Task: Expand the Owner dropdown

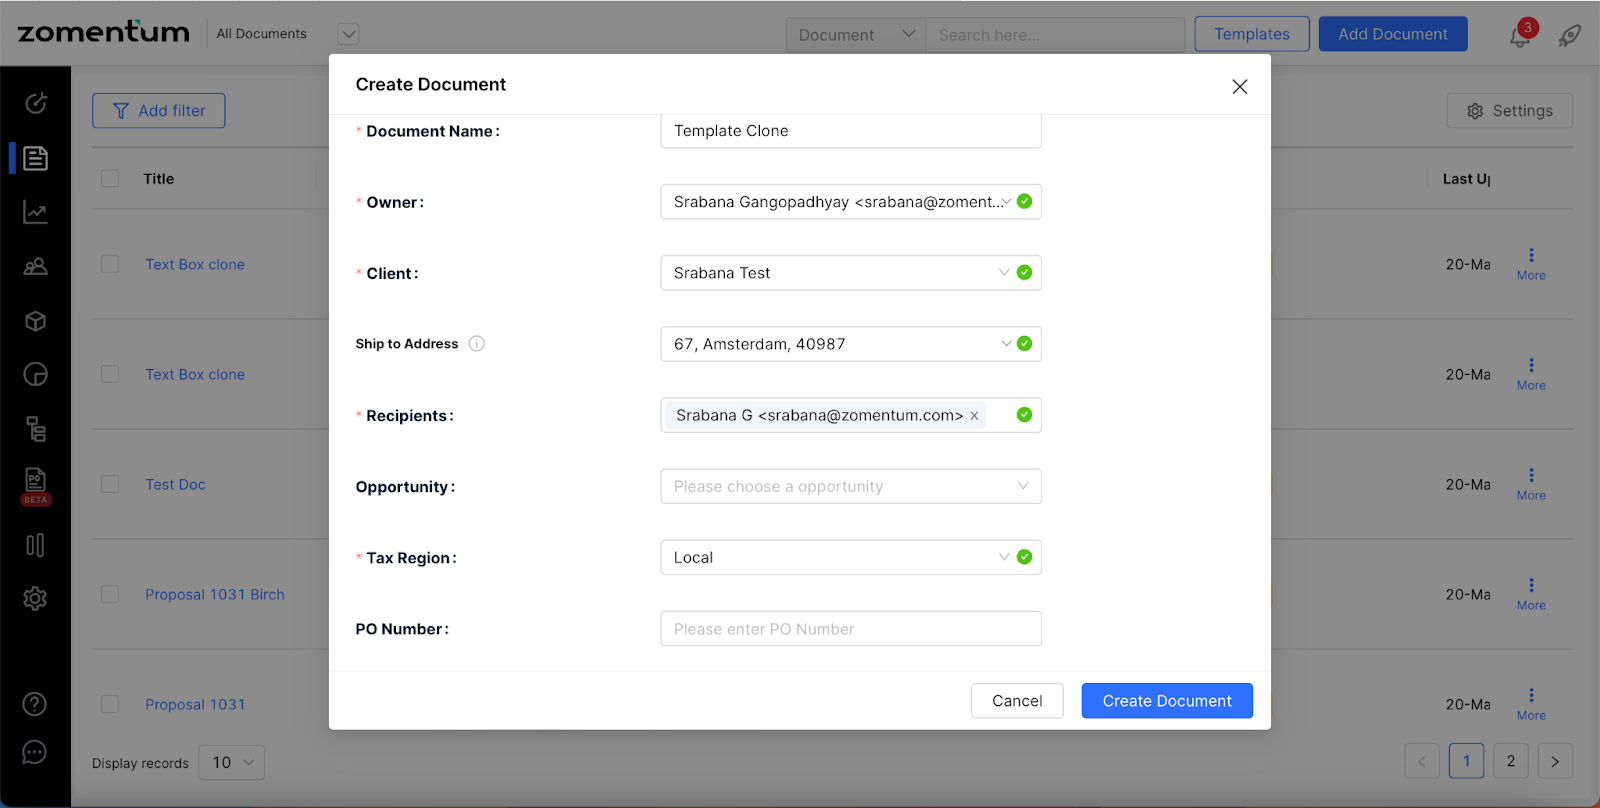Action: [x=851, y=202]
